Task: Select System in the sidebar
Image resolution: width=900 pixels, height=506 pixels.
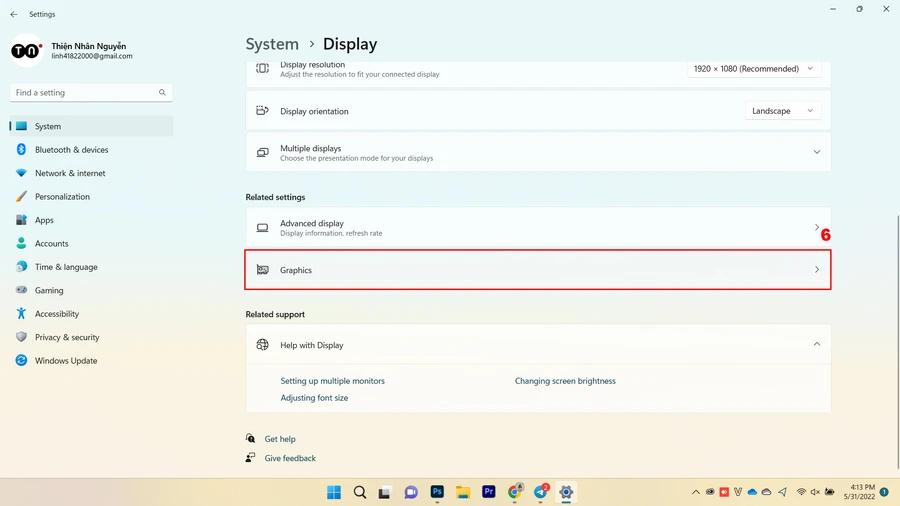Action: point(91,126)
